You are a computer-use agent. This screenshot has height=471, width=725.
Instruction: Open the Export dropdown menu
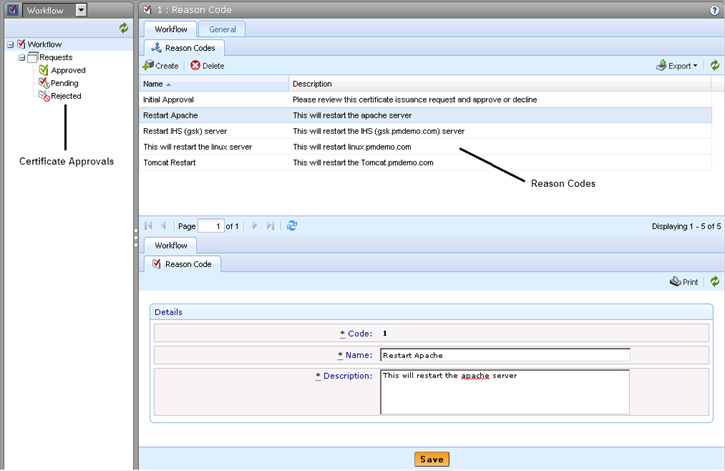pyautogui.click(x=677, y=66)
